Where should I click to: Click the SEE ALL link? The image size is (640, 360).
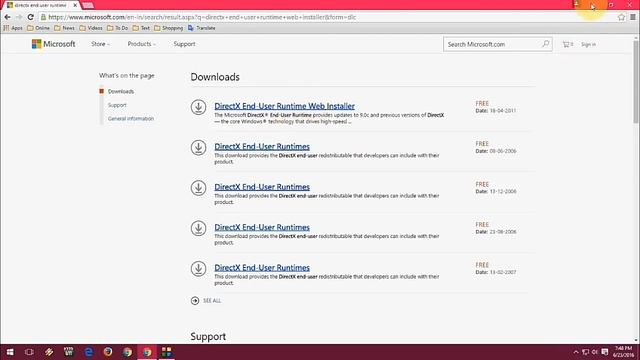[x=212, y=301]
